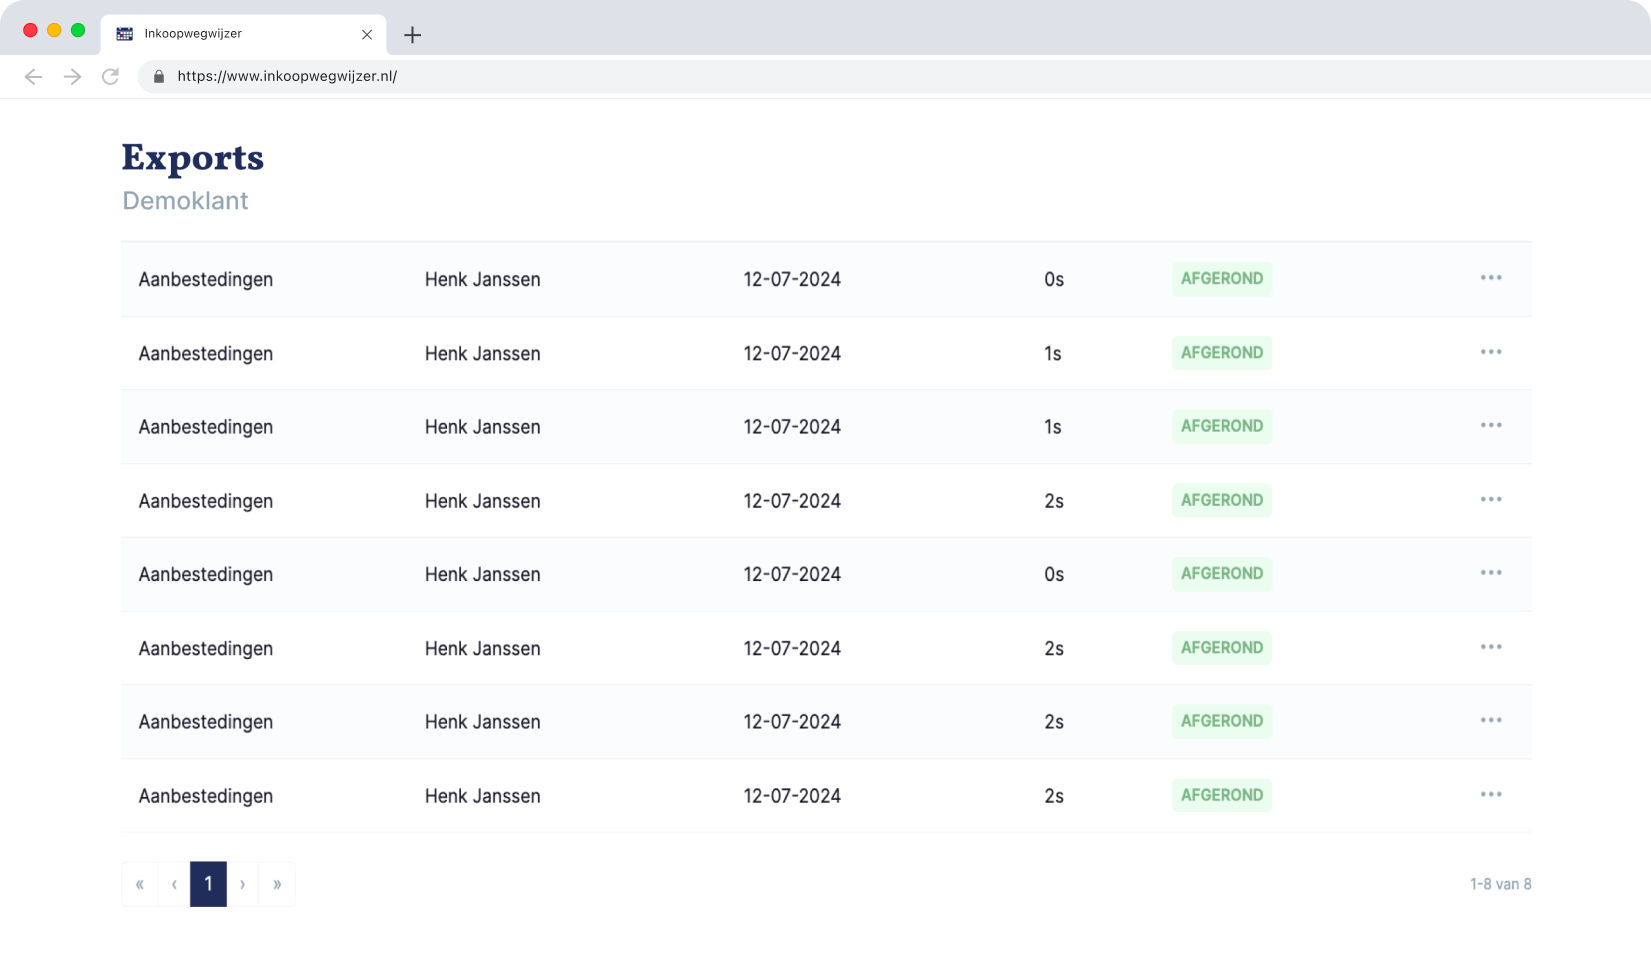Image resolution: width=1651 pixels, height=974 pixels.
Task: Jump to the last page of exports
Action: pos(277,884)
